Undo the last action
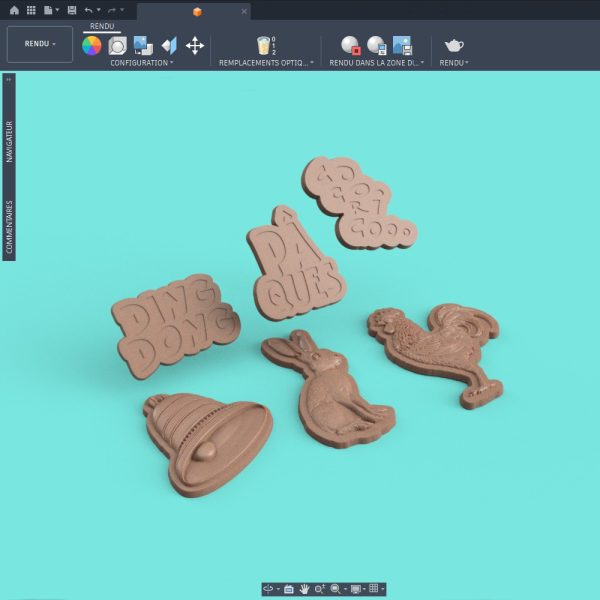This screenshot has width=600, height=600. pos(88,10)
